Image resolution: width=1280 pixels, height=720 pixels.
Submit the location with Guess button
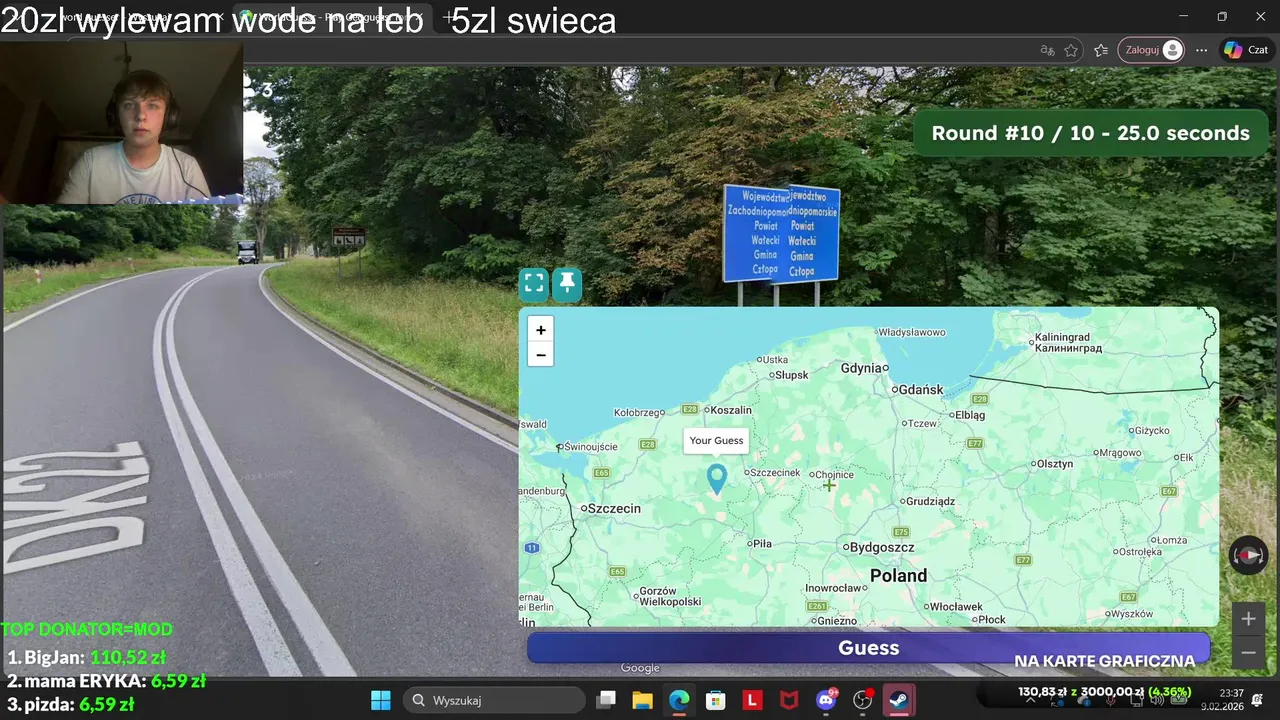pyautogui.click(x=868, y=647)
